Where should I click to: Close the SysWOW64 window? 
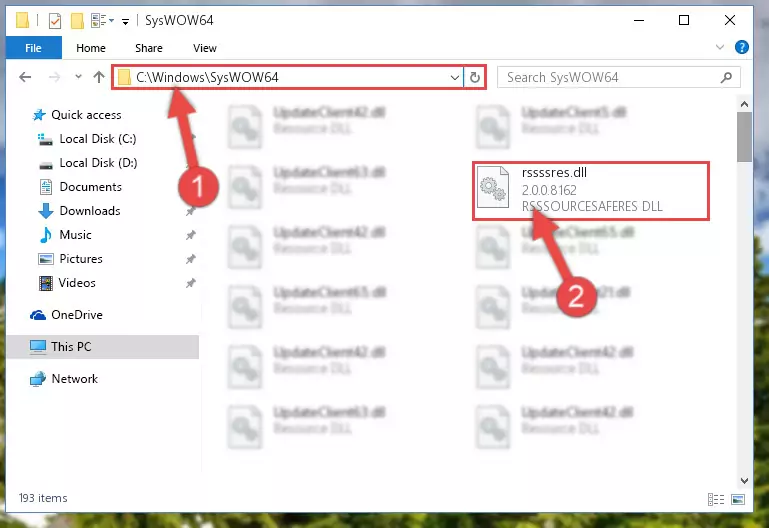(730, 21)
